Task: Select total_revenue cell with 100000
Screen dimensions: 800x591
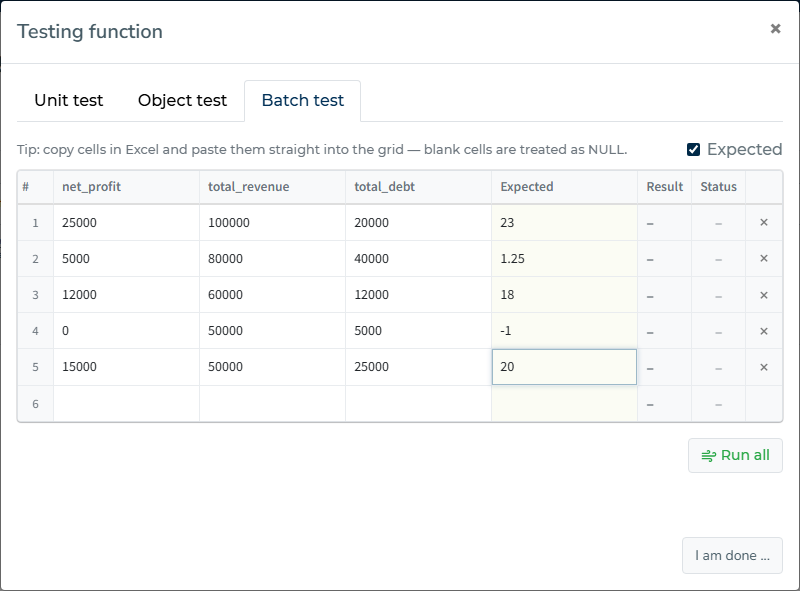Action: 272,223
